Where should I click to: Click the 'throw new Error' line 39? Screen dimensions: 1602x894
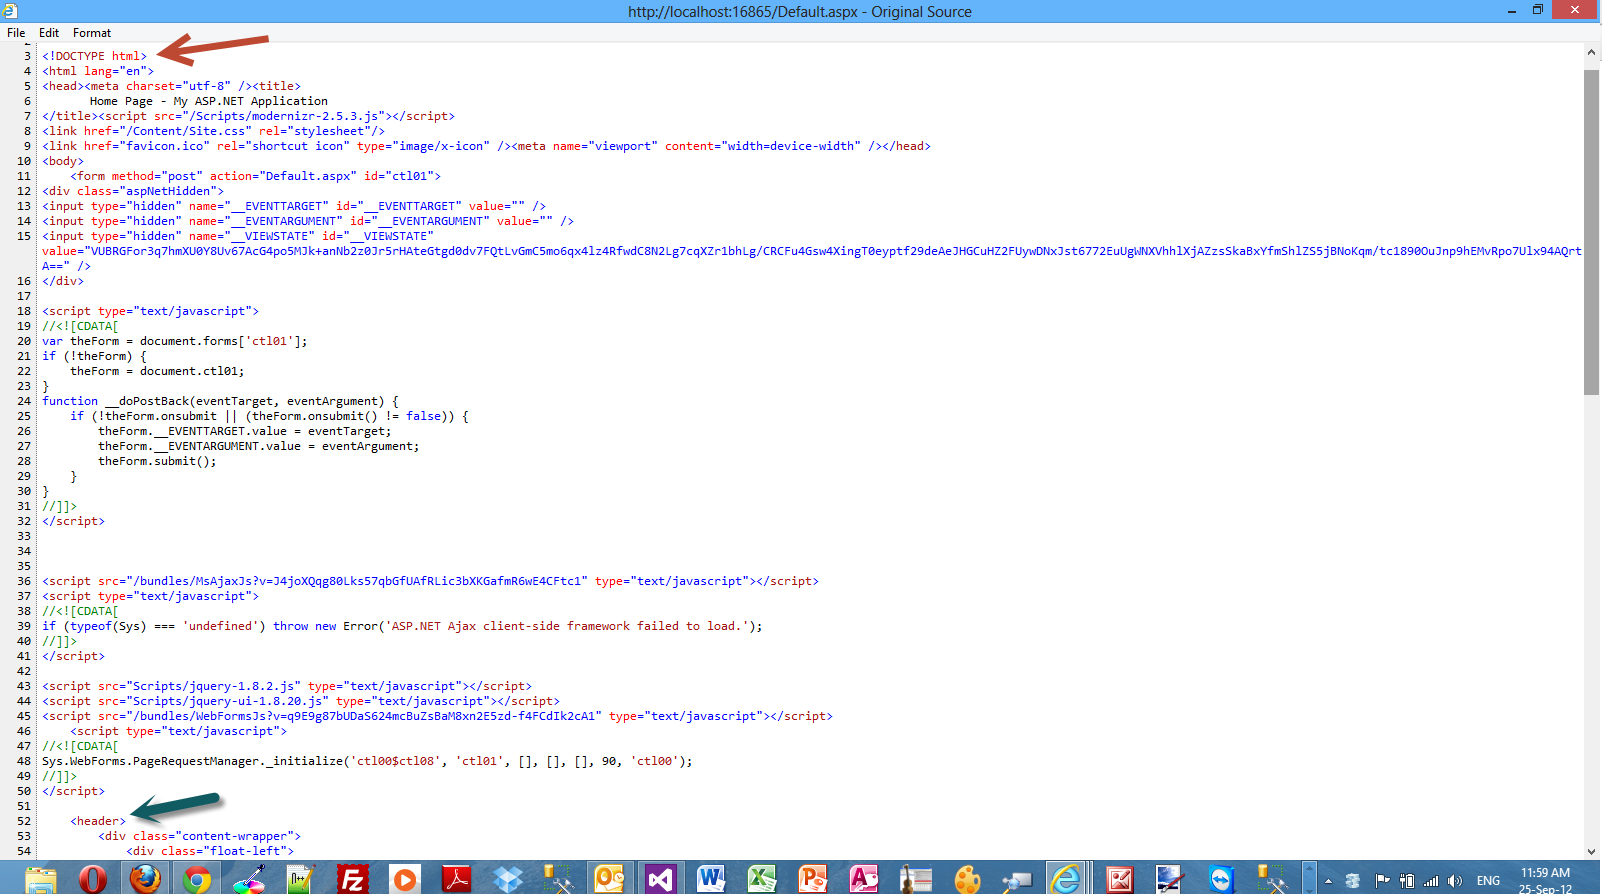pos(402,626)
